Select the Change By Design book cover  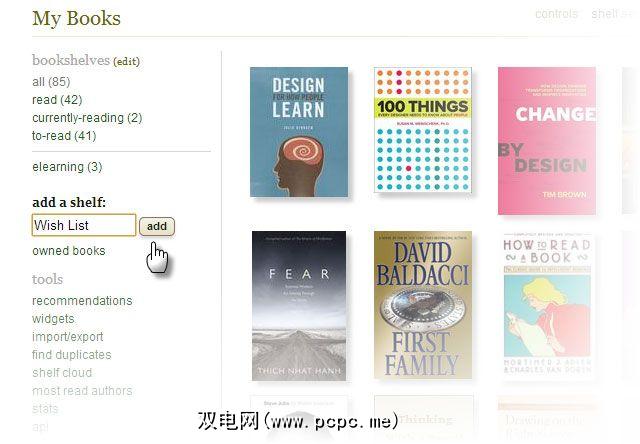click(x=547, y=141)
